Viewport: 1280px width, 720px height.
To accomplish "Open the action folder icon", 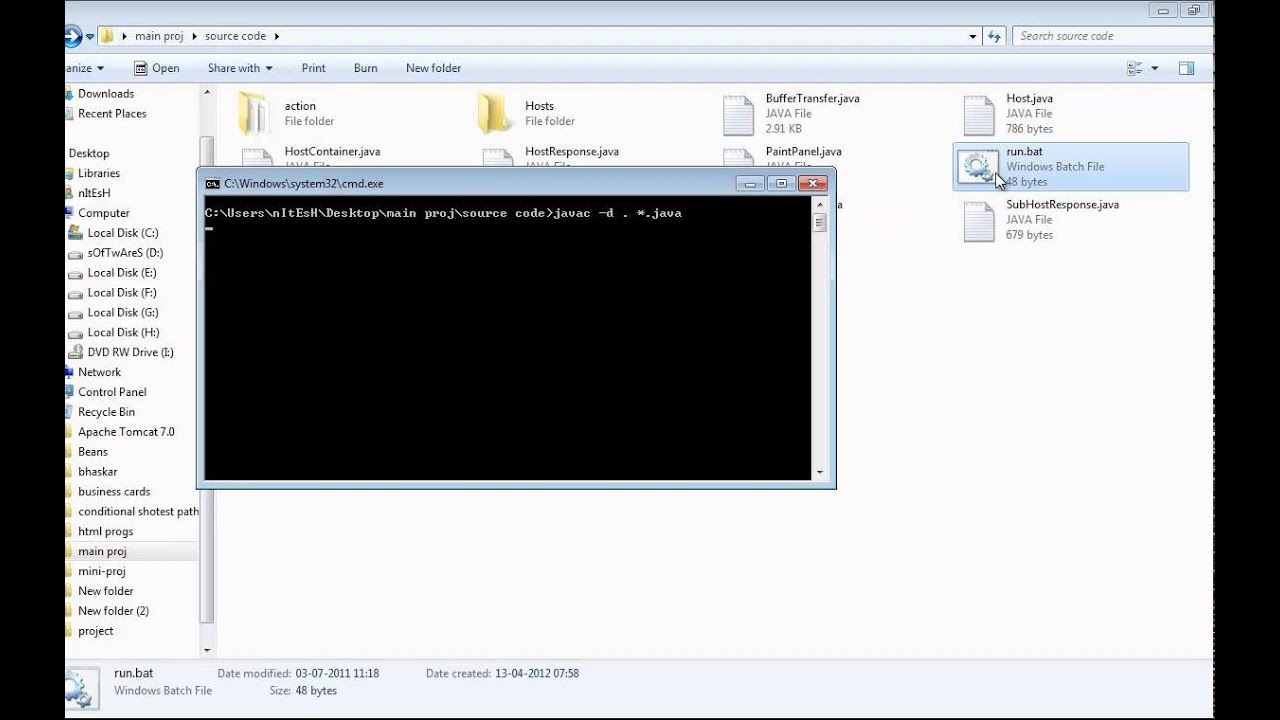I will click(x=254, y=113).
